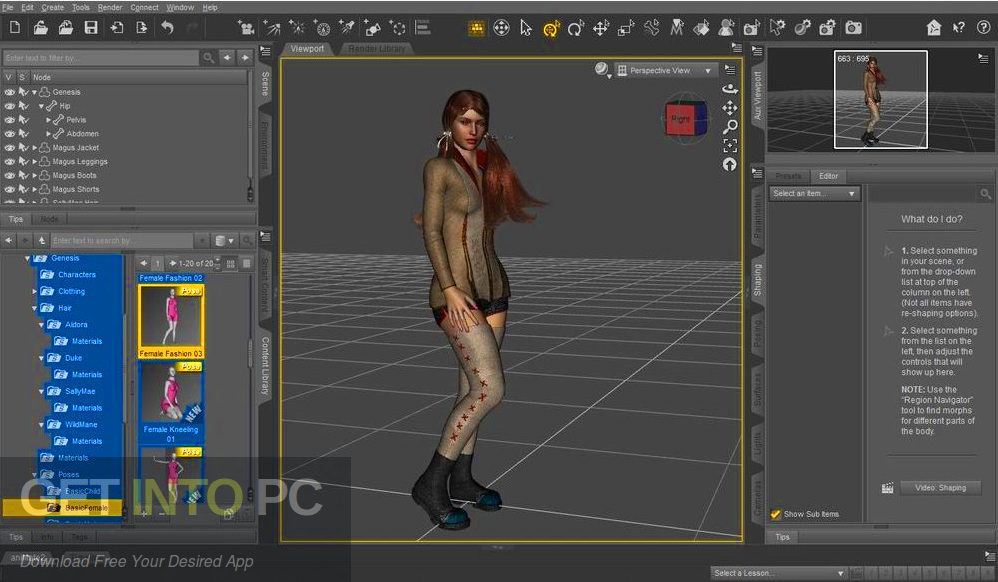This screenshot has width=998, height=582.
Task: Open the Video: Shaping button
Action: coord(940,488)
